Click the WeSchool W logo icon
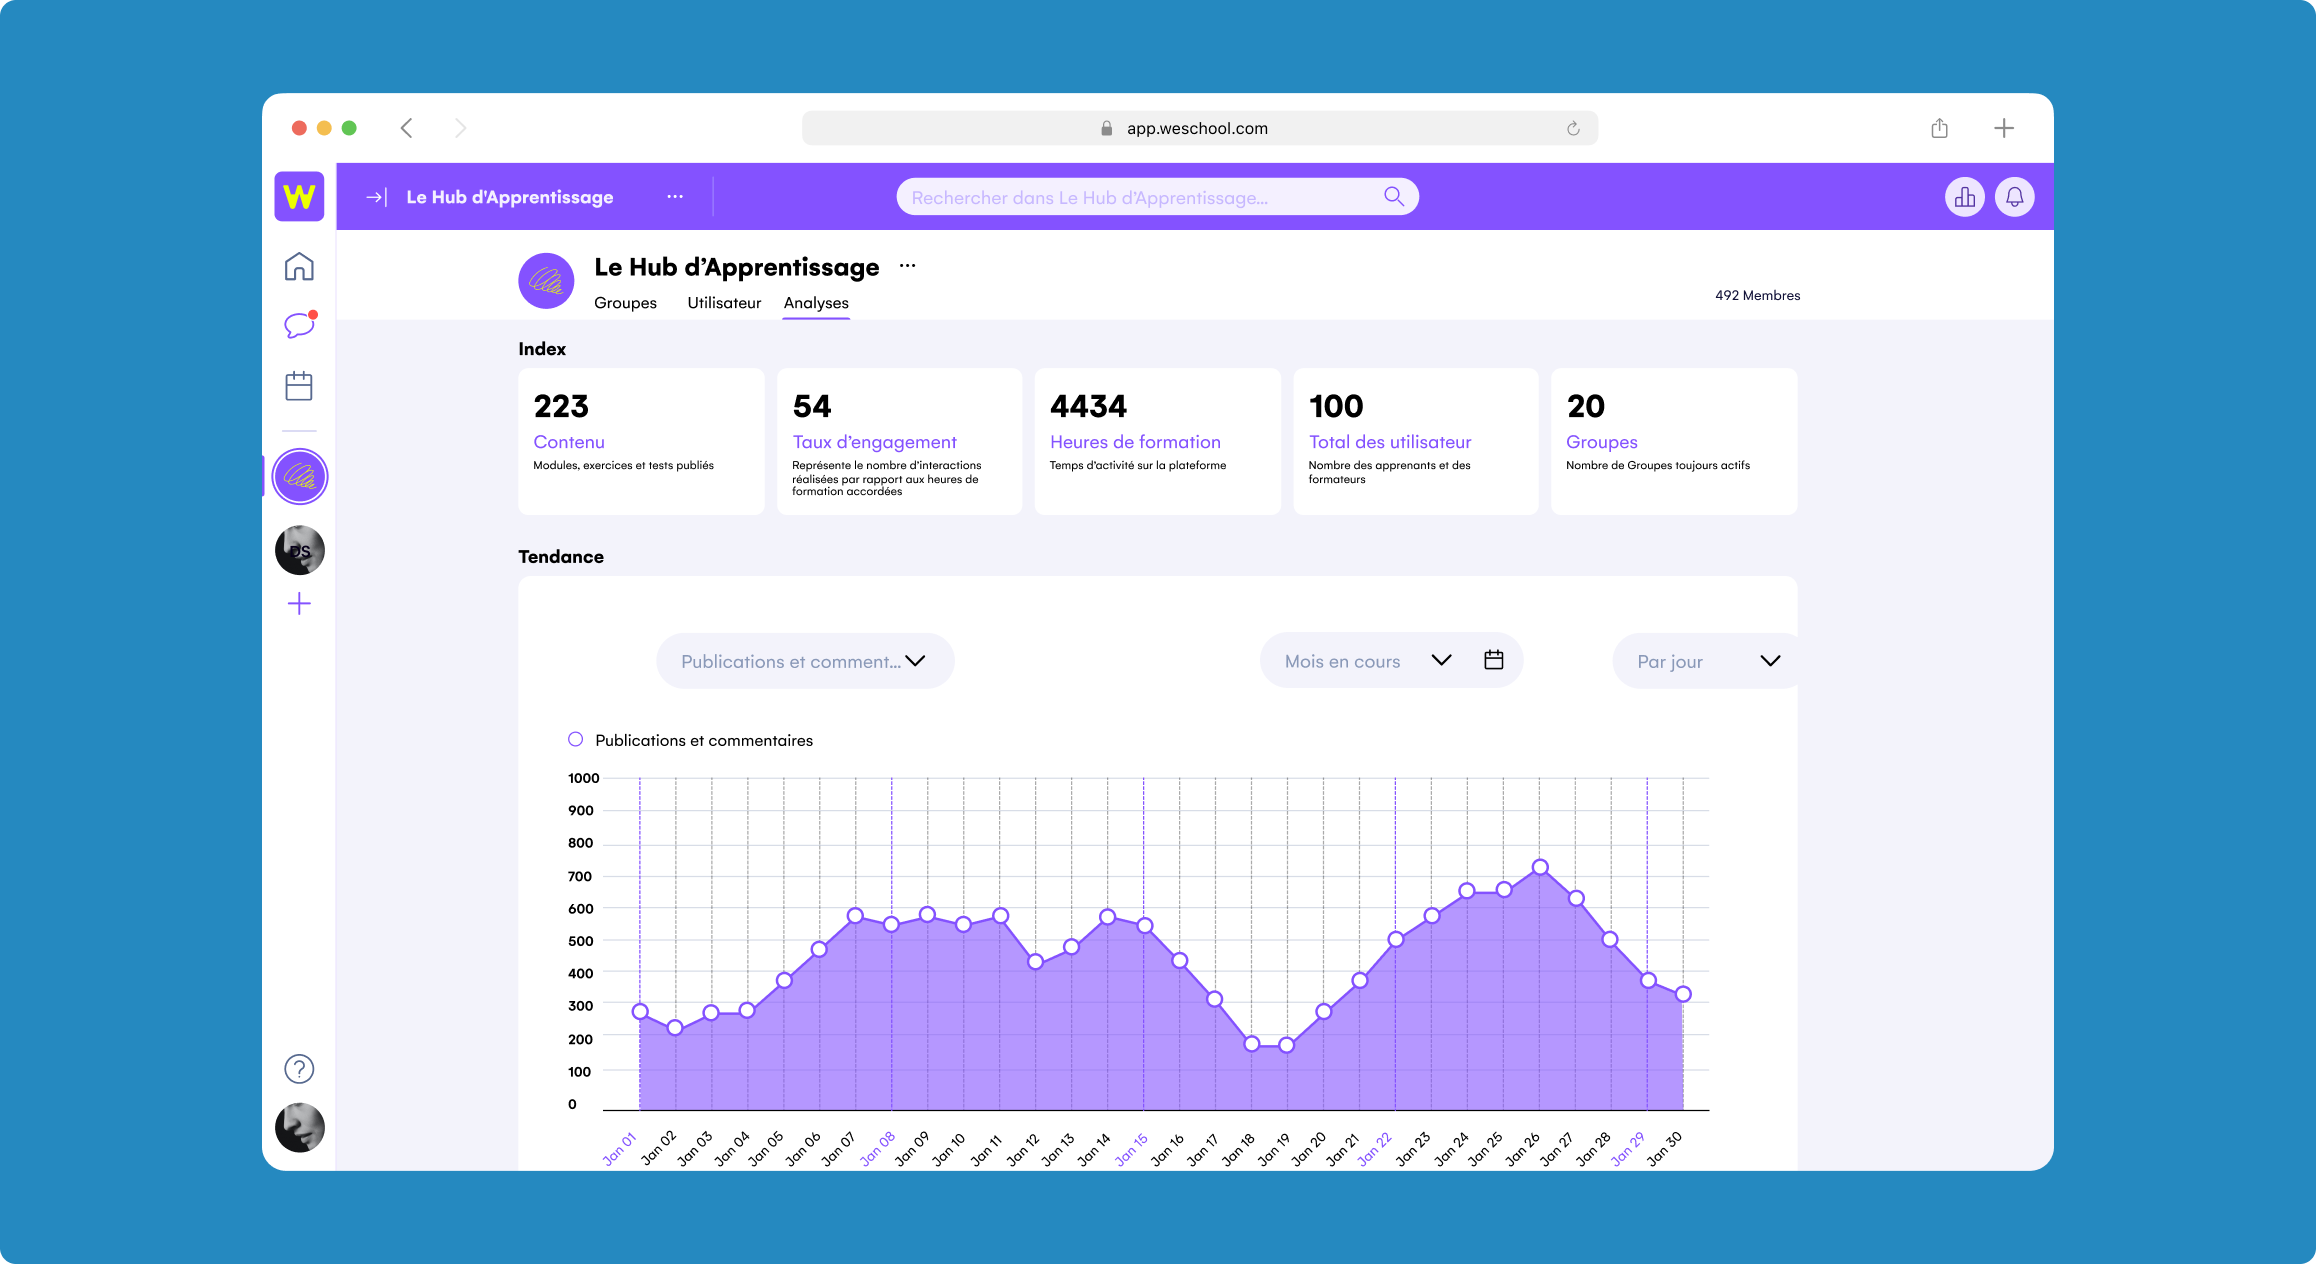This screenshot has height=1264, width=2316. [299, 196]
